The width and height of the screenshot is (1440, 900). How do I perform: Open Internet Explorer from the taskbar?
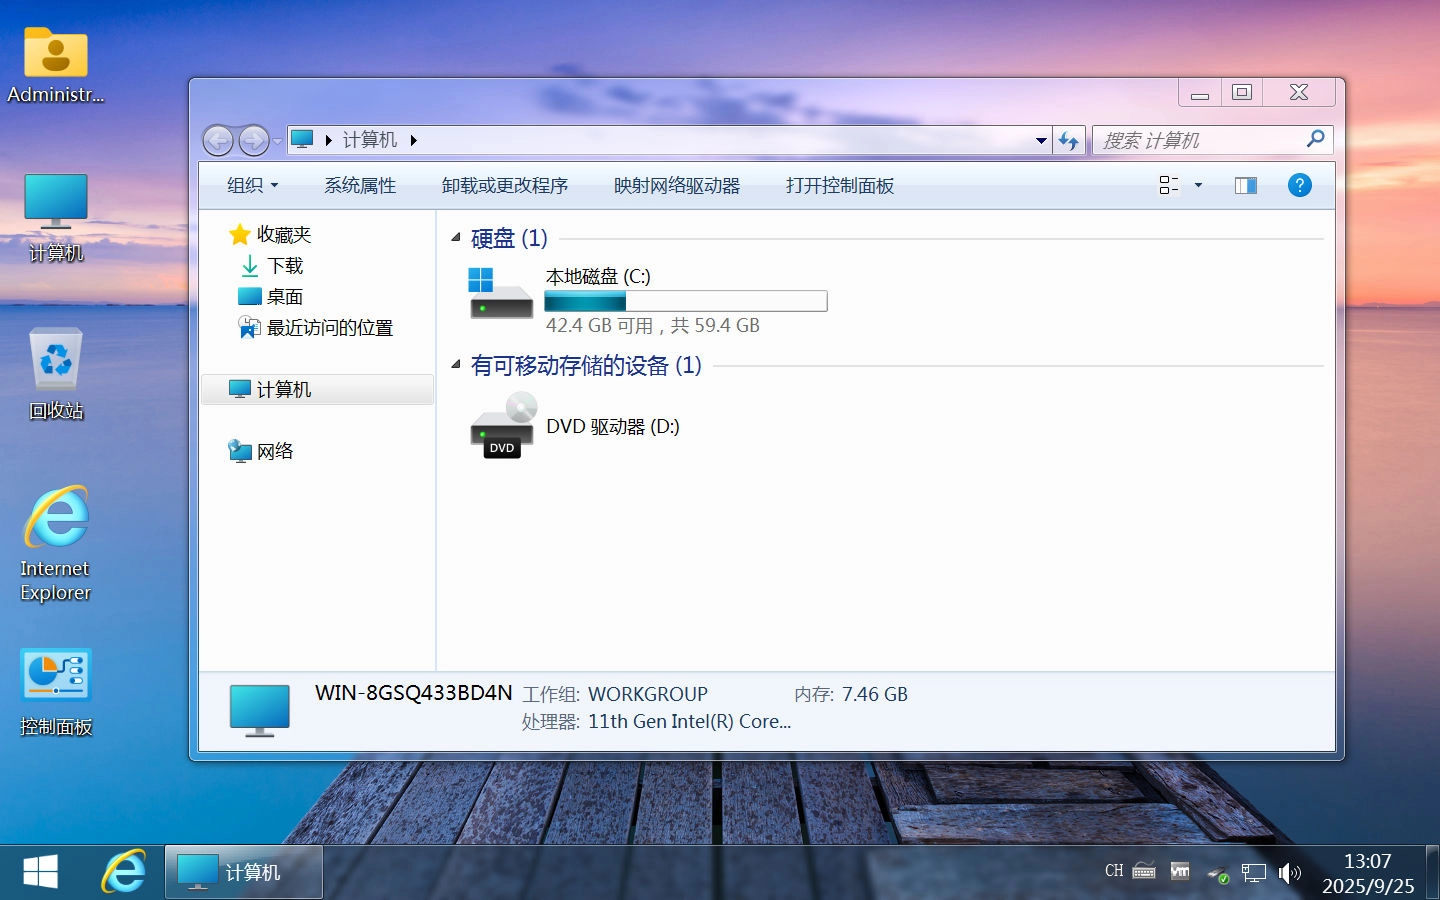pos(122,871)
